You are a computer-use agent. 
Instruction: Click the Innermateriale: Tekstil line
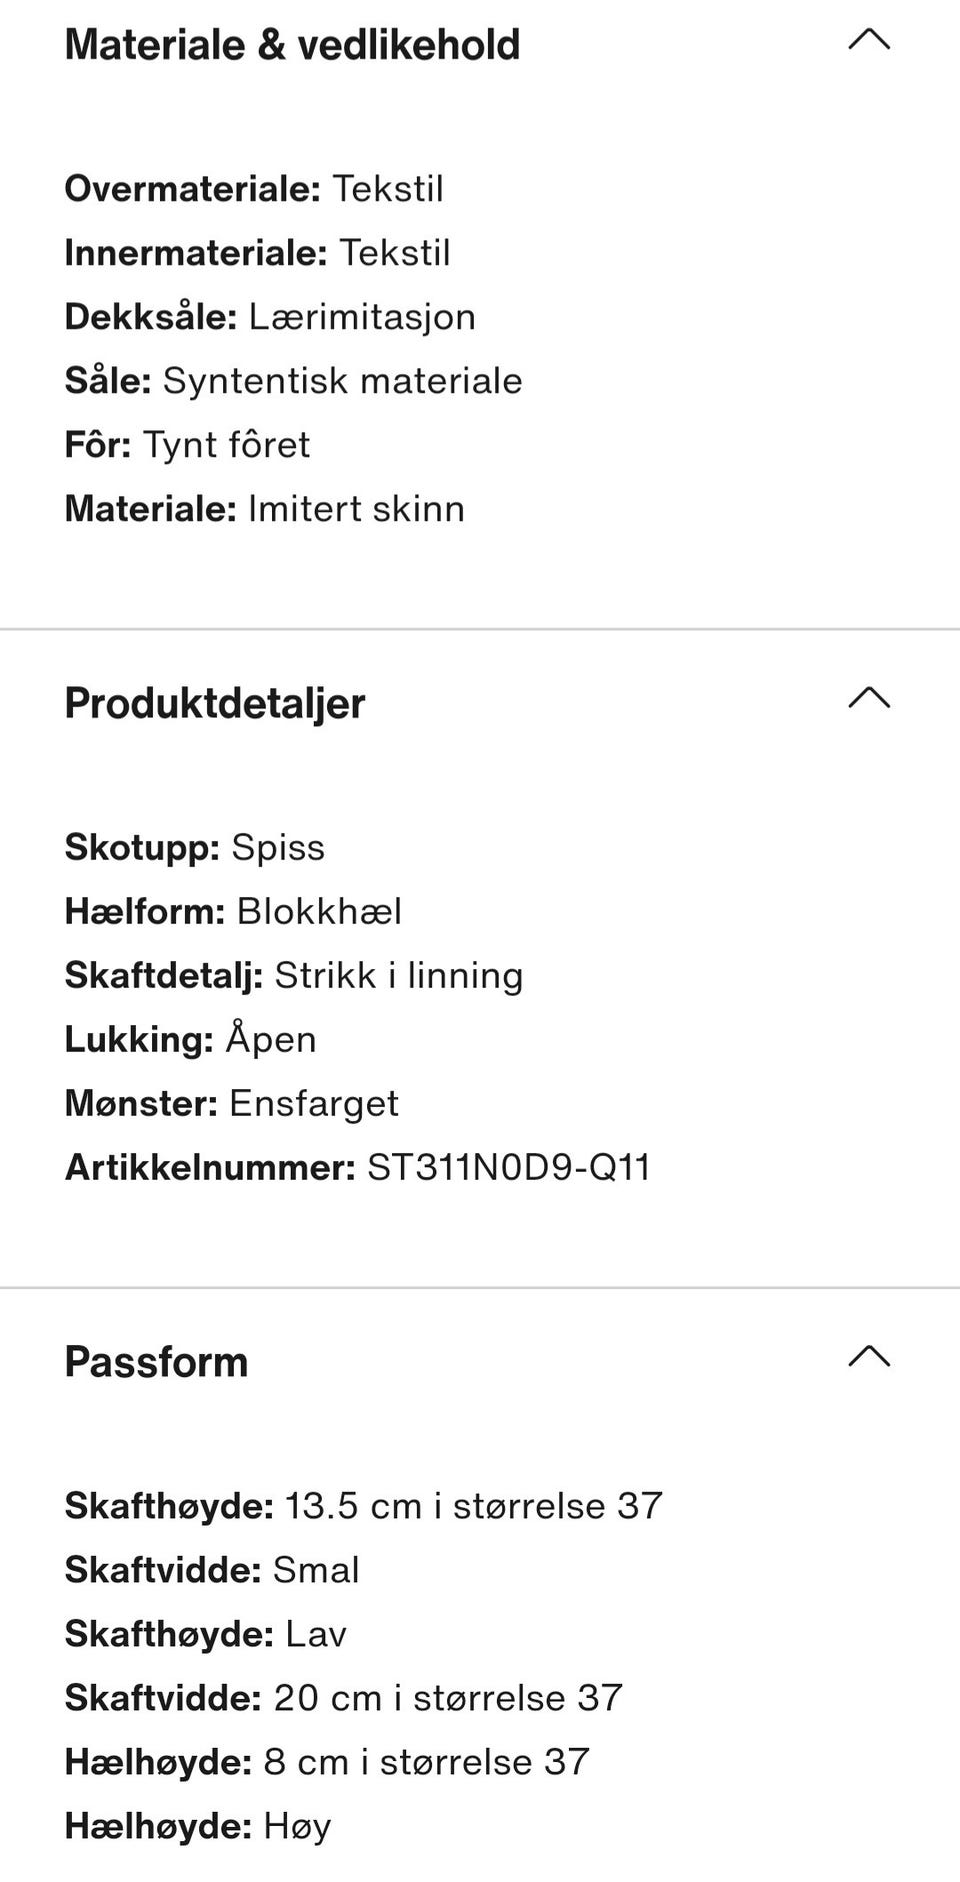(x=258, y=253)
